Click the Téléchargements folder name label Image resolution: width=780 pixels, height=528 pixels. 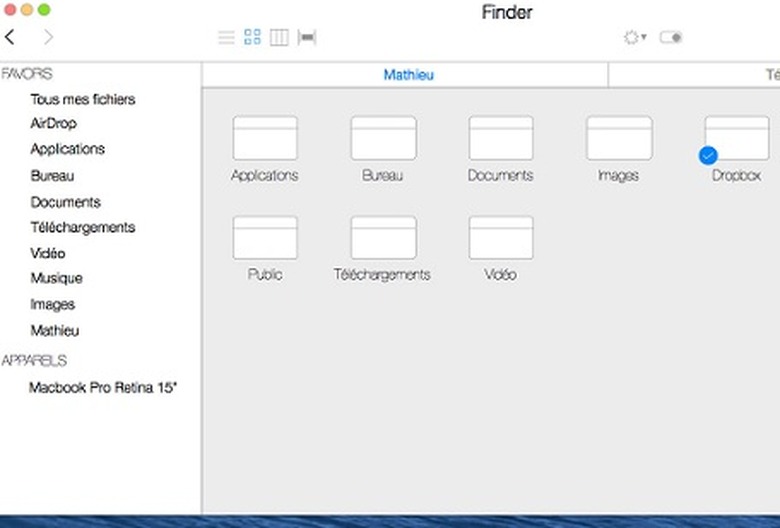pyautogui.click(x=382, y=274)
